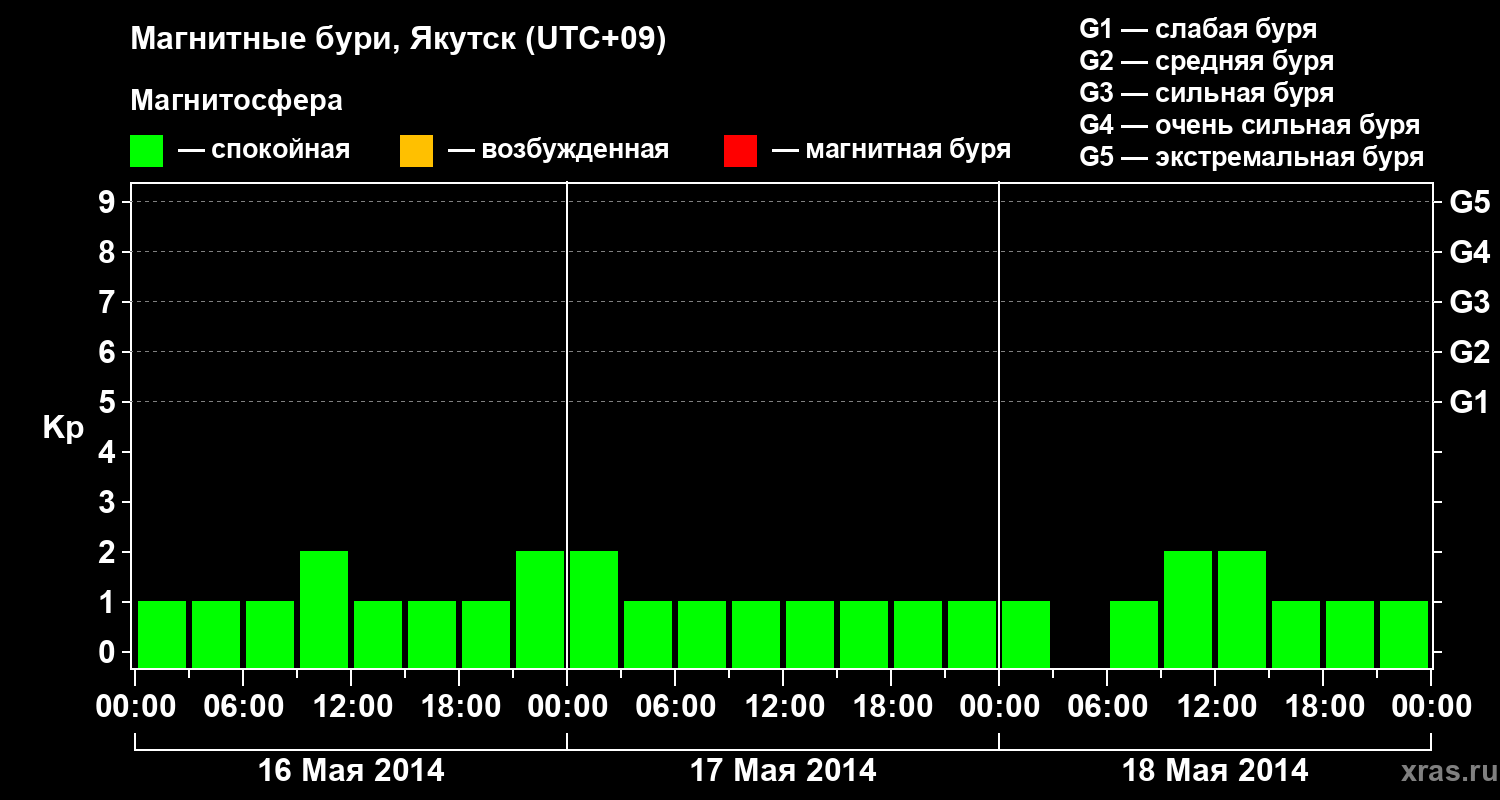Click the '18 Мая 2014' date label
The height and width of the screenshot is (800, 1500).
1215,770
